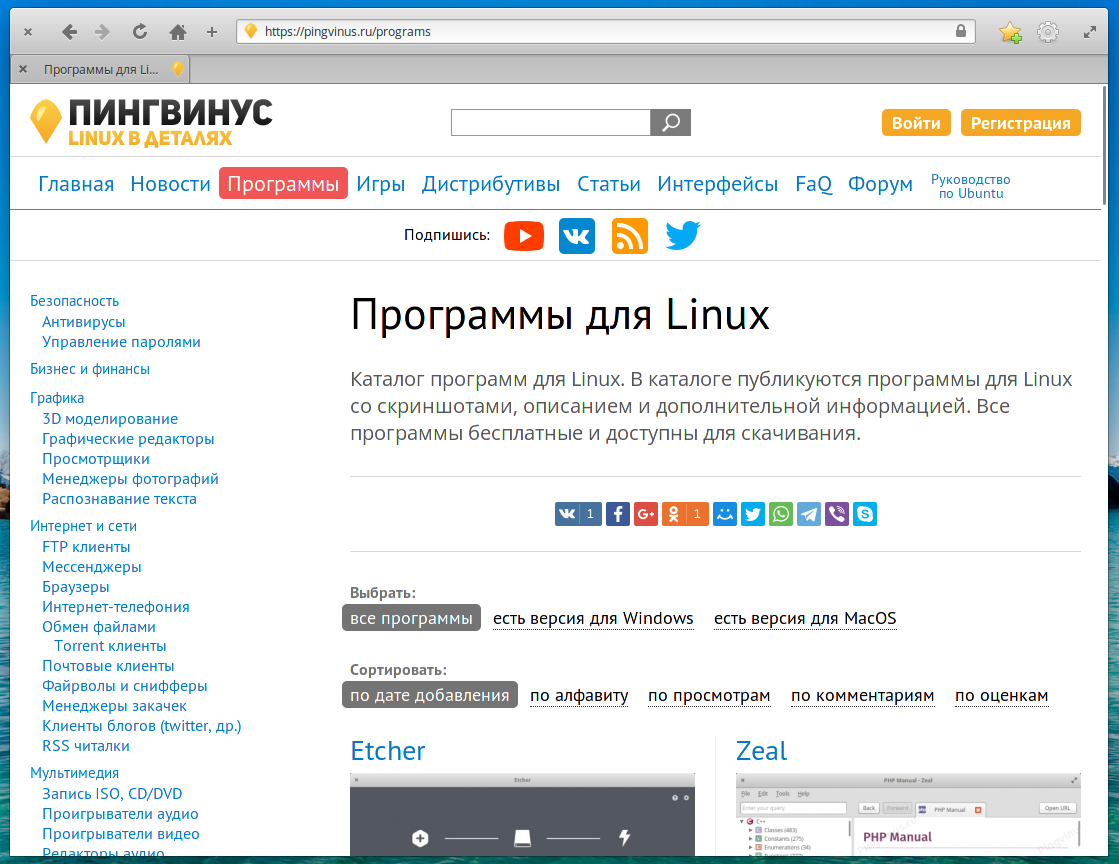Click the RSS feed subscribe icon
Image resolution: width=1119 pixels, height=864 pixels.
[x=630, y=236]
